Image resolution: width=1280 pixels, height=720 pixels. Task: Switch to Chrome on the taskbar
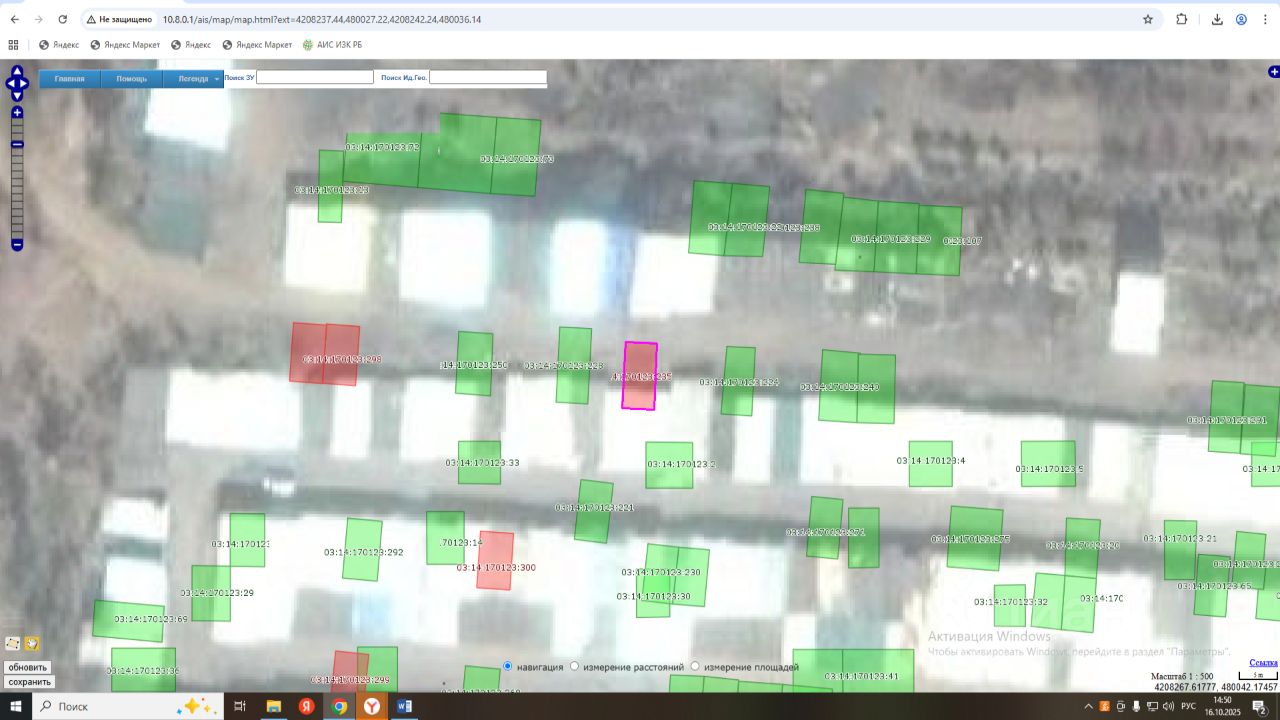pyautogui.click(x=339, y=706)
